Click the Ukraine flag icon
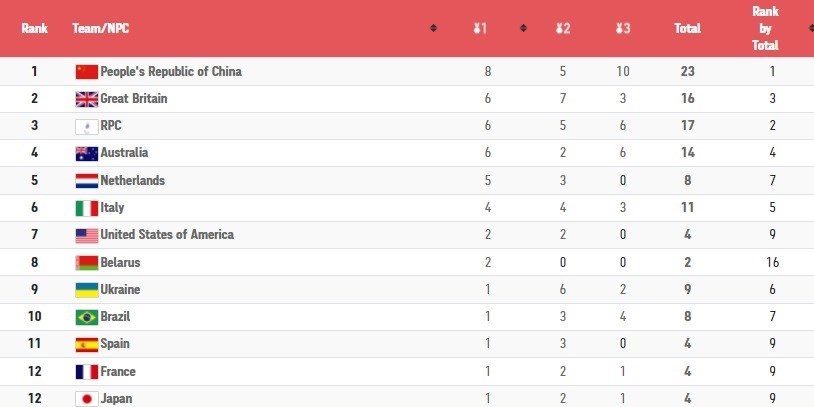The width and height of the screenshot is (814, 407). (87, 290)
